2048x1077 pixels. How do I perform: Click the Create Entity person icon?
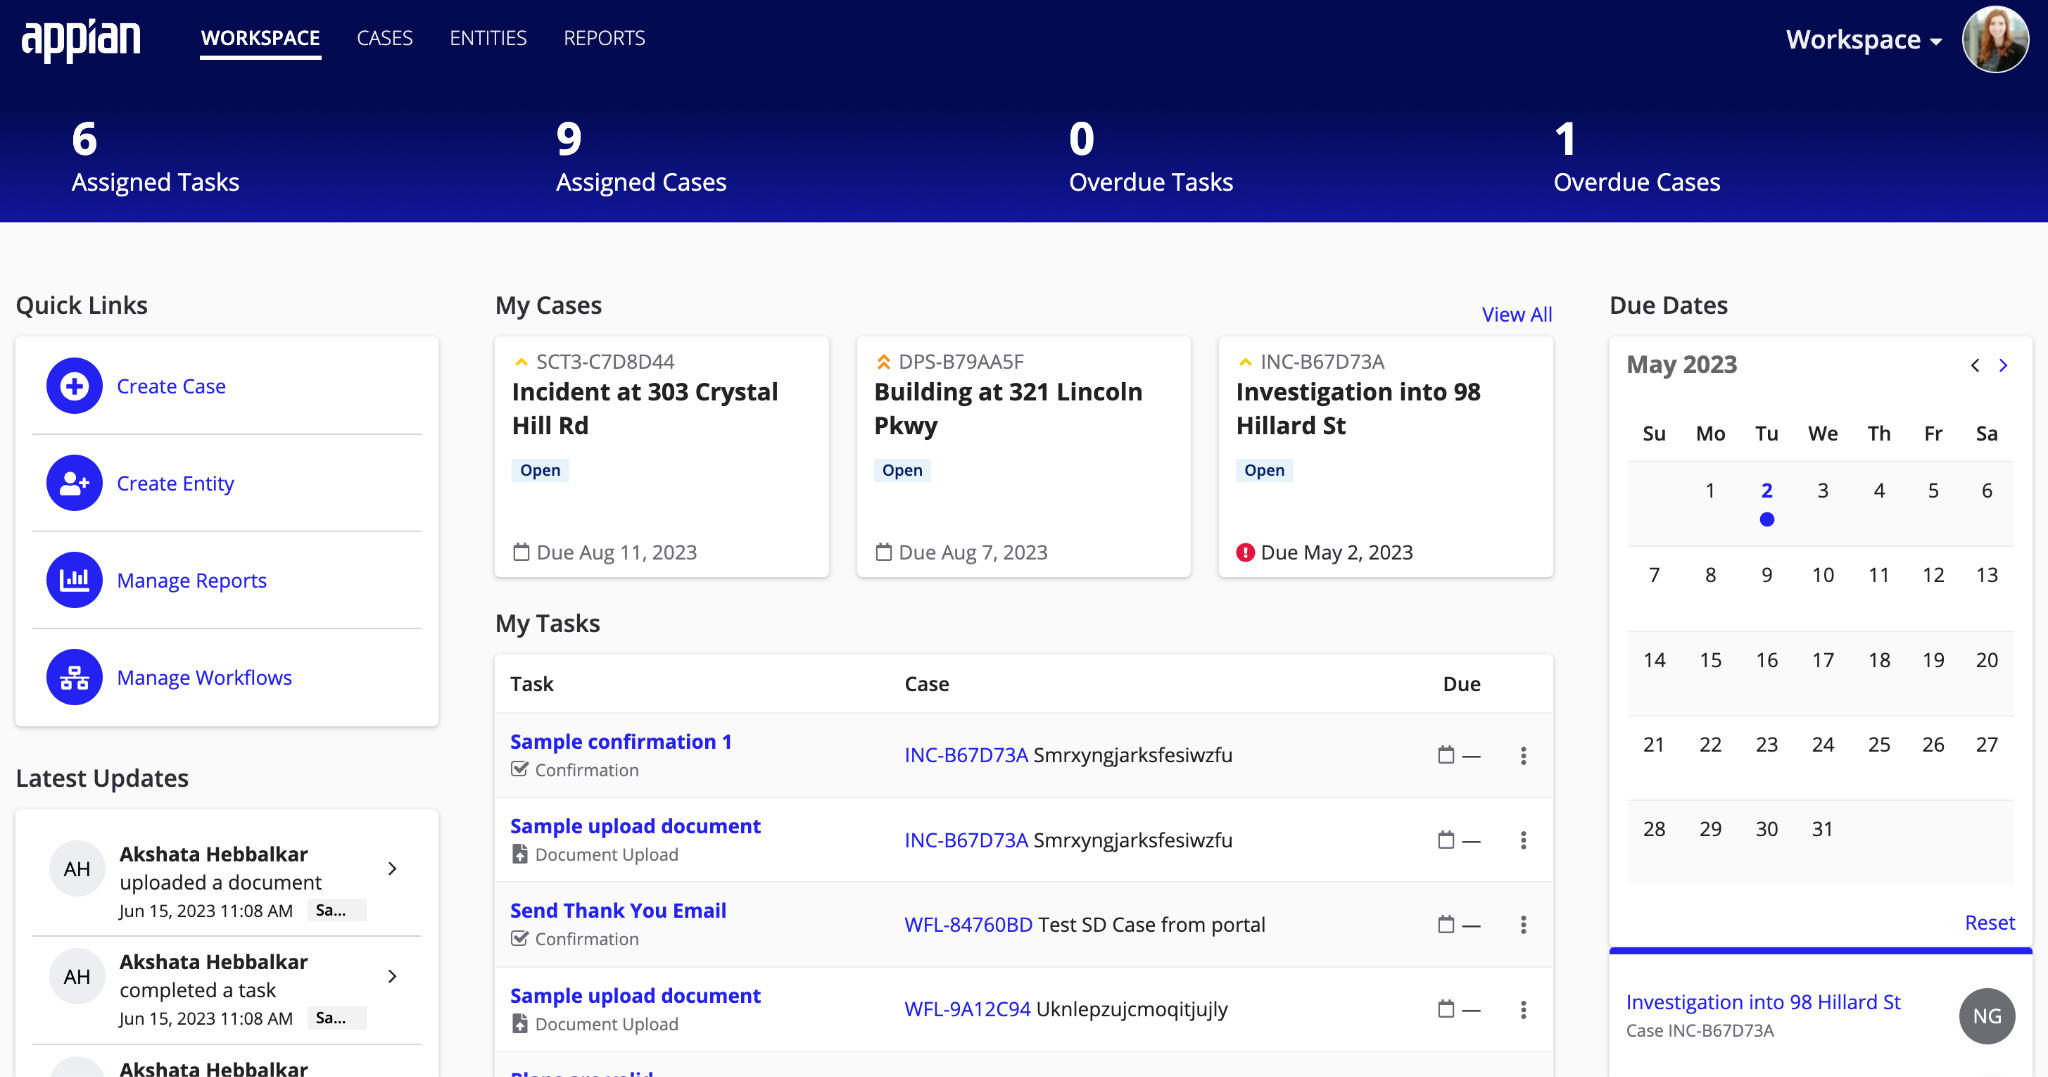[74, 483]
